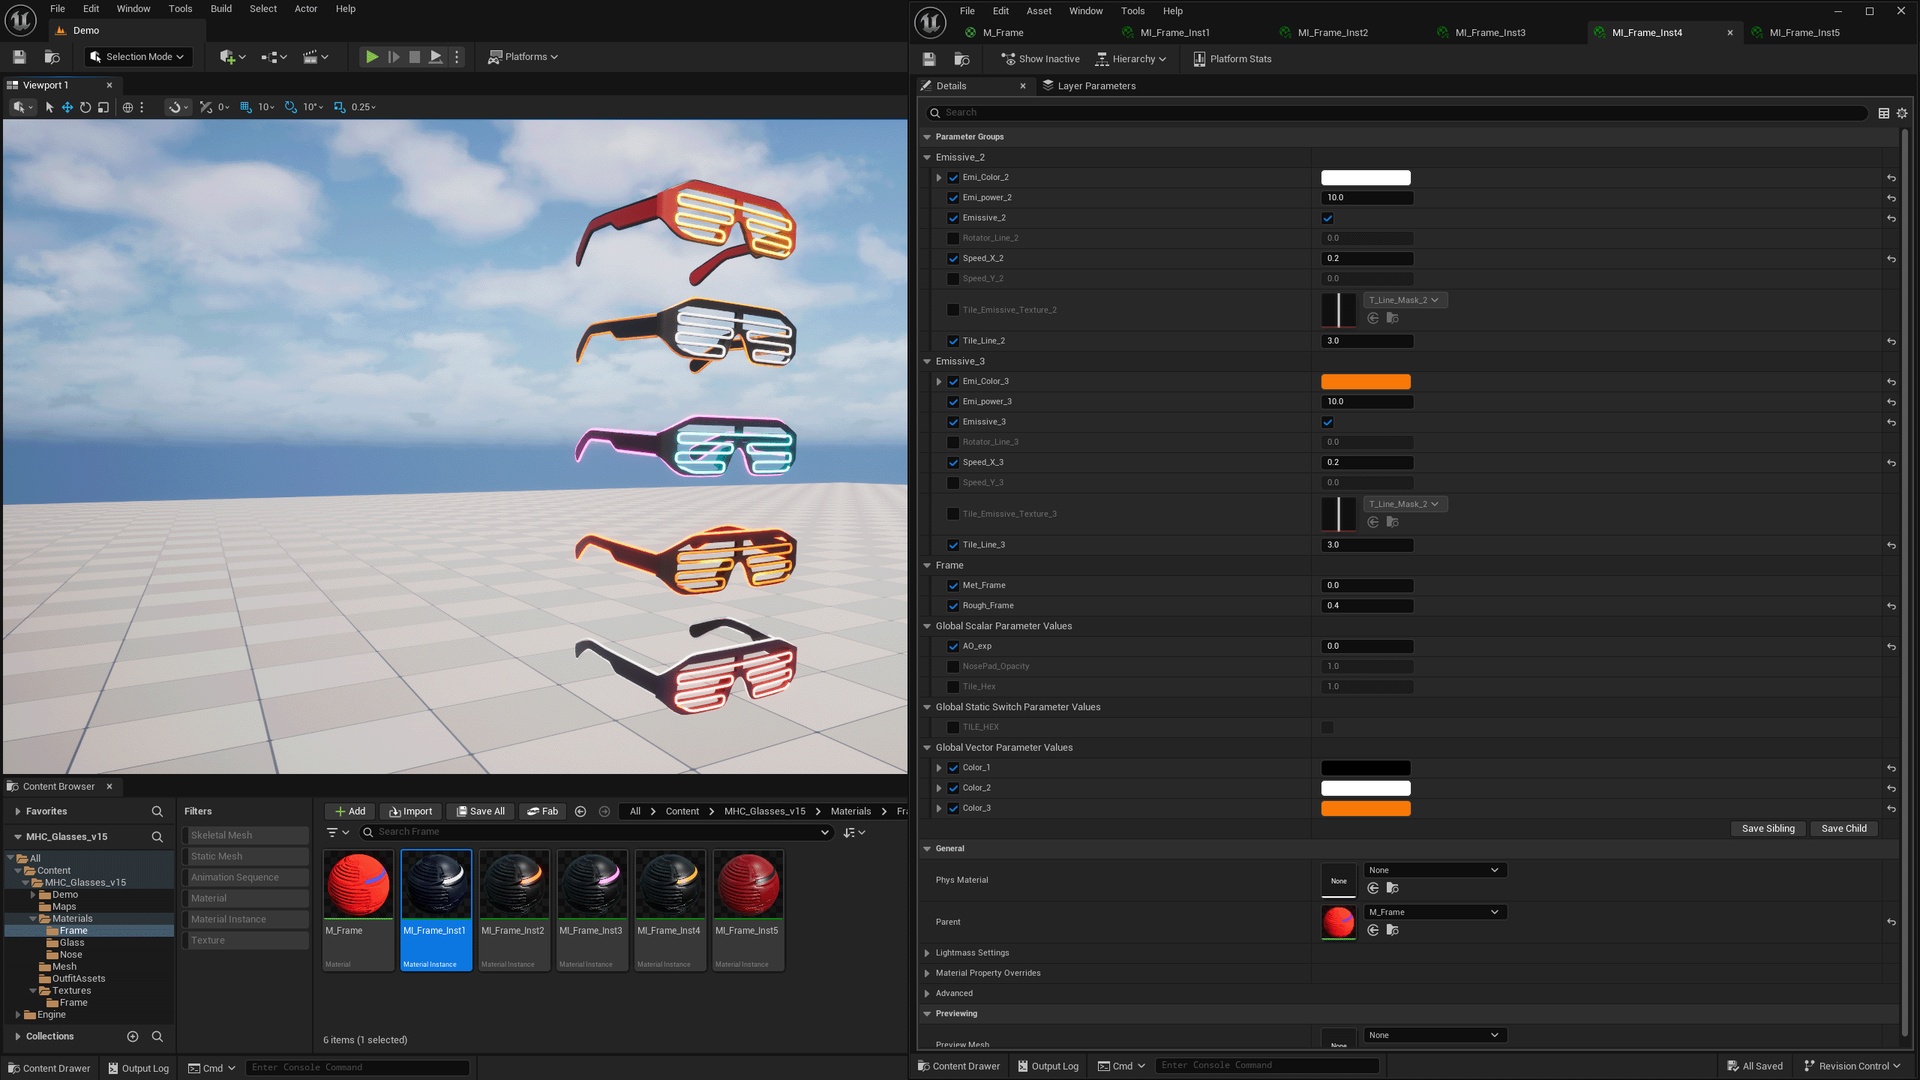Screen dimensions: 1920x1080
Task: Go back in Content Browser history
Action: point(580,811)
